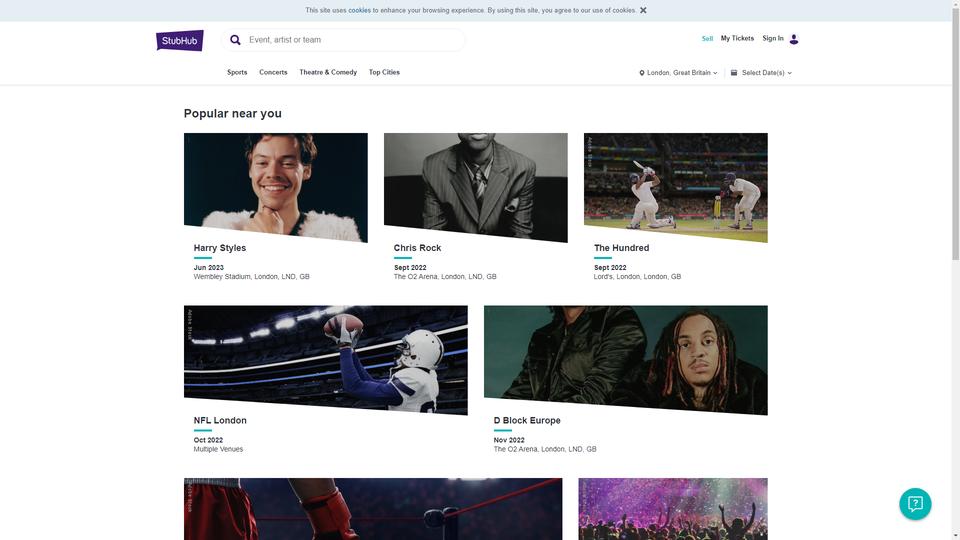Screen dimensions: 960x540
Task: Click the Harry Styles title
Action: pos(220,248)
